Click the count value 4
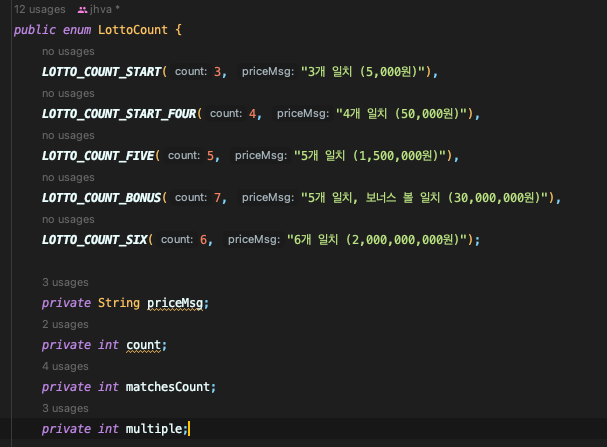 click(252, 114)
